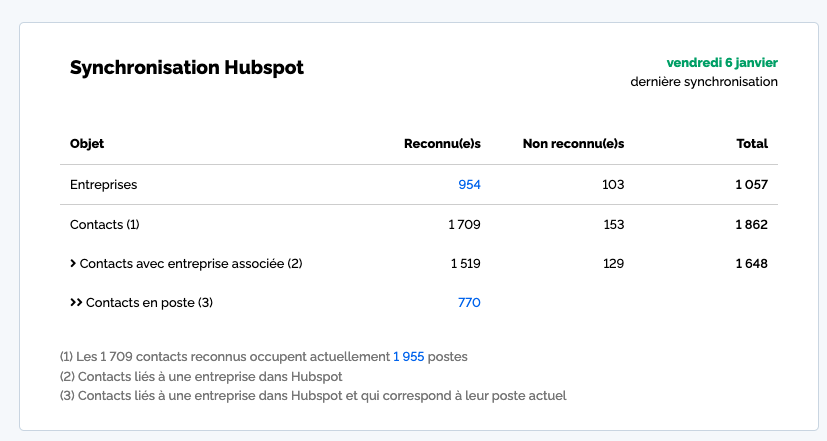827x441 pixels.
Task: Click the Objet column header
Action: point(87,144)
